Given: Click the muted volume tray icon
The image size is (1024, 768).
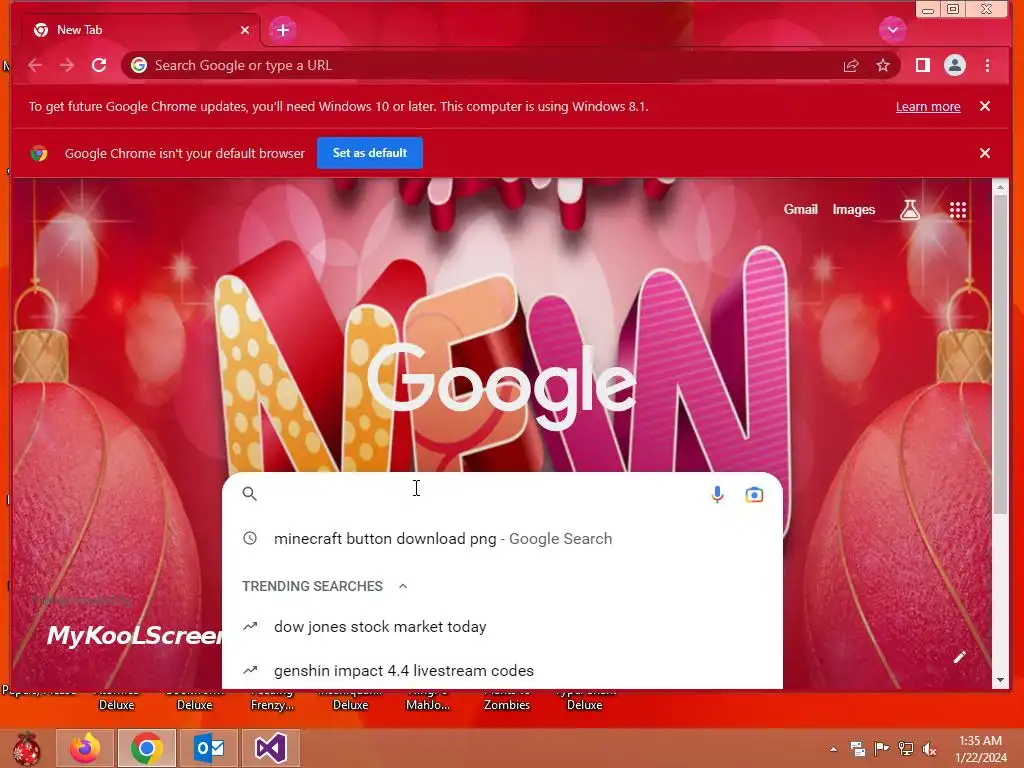Looking at the screenshot, I should [929, 749].
